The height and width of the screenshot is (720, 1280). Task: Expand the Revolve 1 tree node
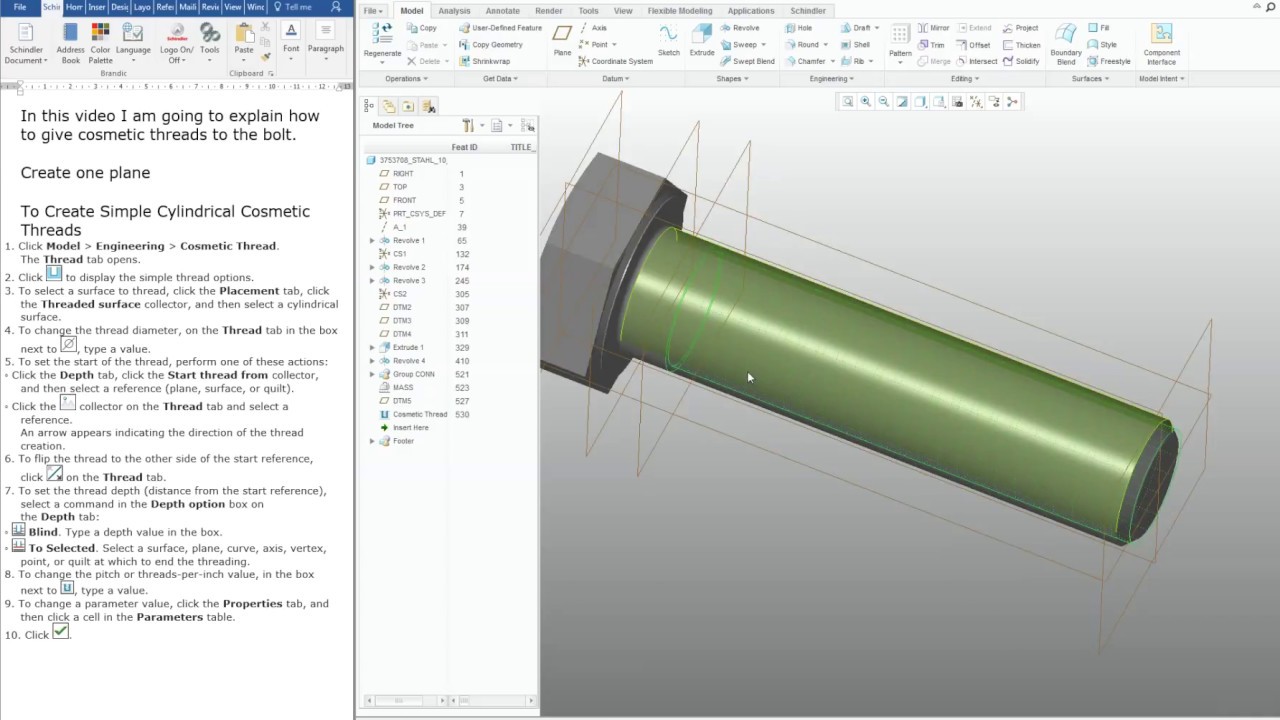point(372,241)
